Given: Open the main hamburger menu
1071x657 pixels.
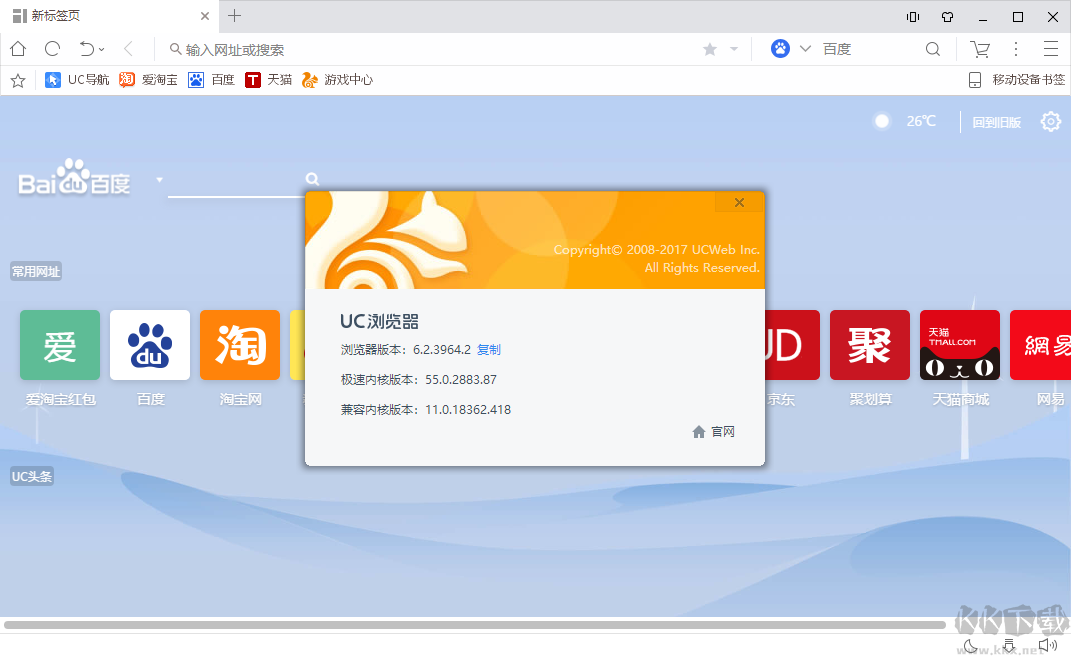Looking at the screenshot, I should [1050, 48].
